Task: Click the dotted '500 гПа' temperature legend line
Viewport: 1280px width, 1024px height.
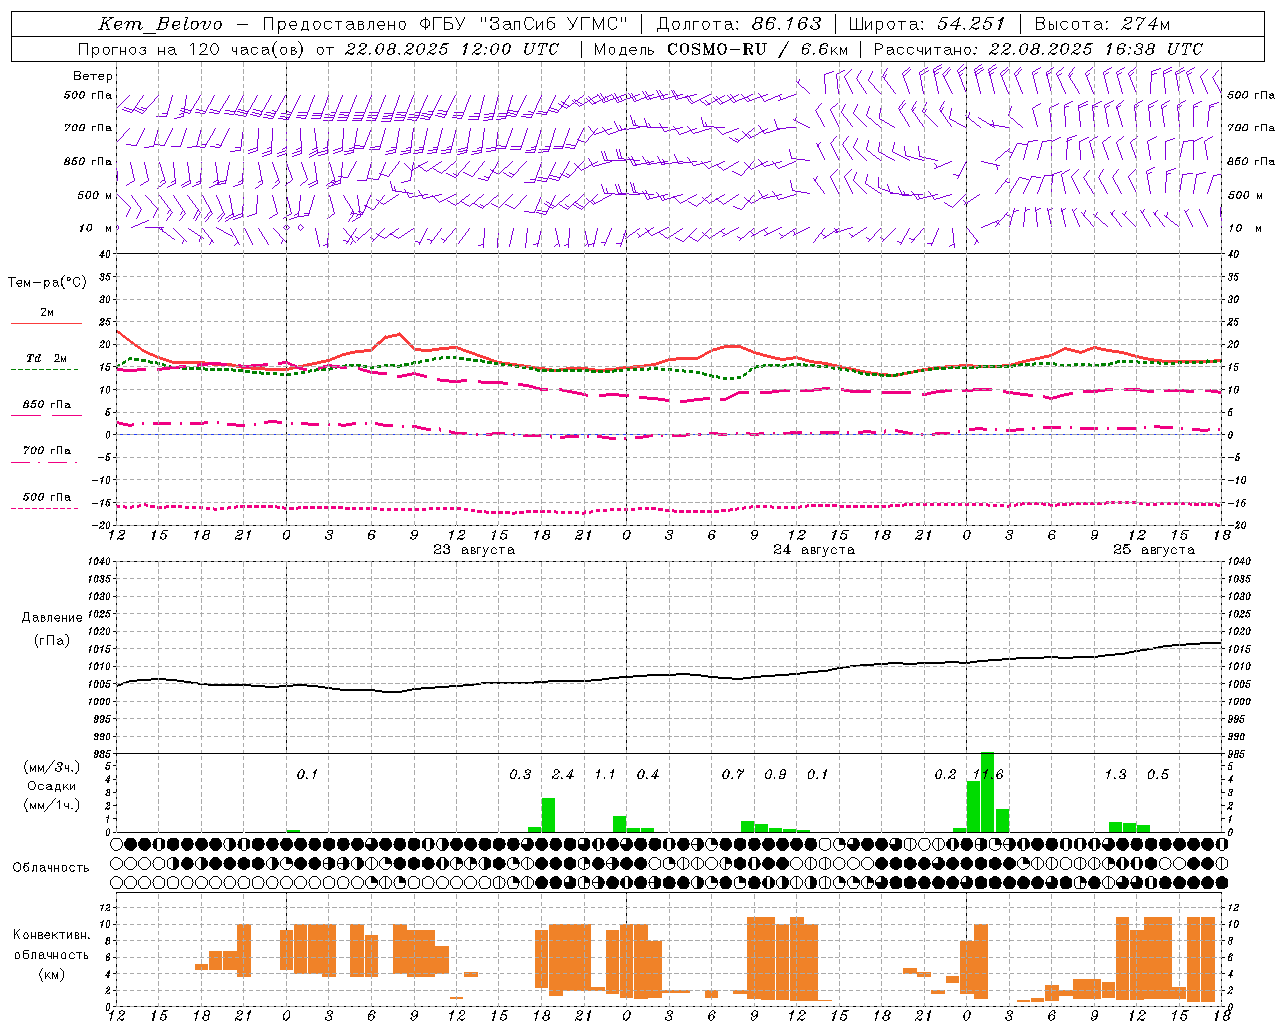Action: pos(45,509)
